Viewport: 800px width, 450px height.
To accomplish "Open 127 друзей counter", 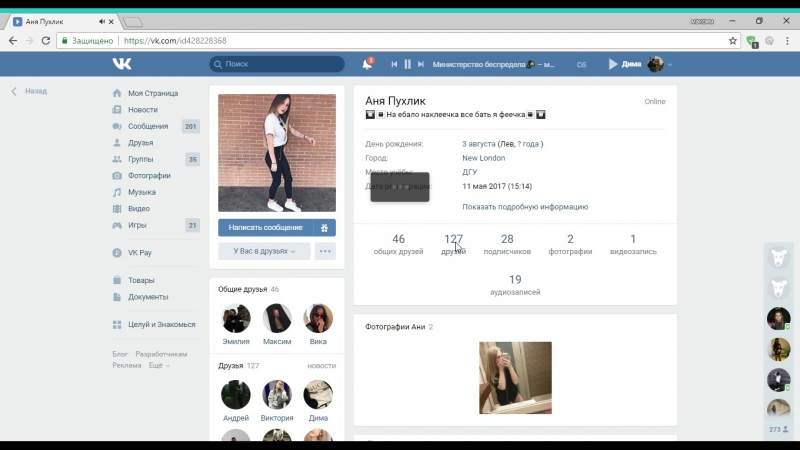I will click(x=453, y=244).
